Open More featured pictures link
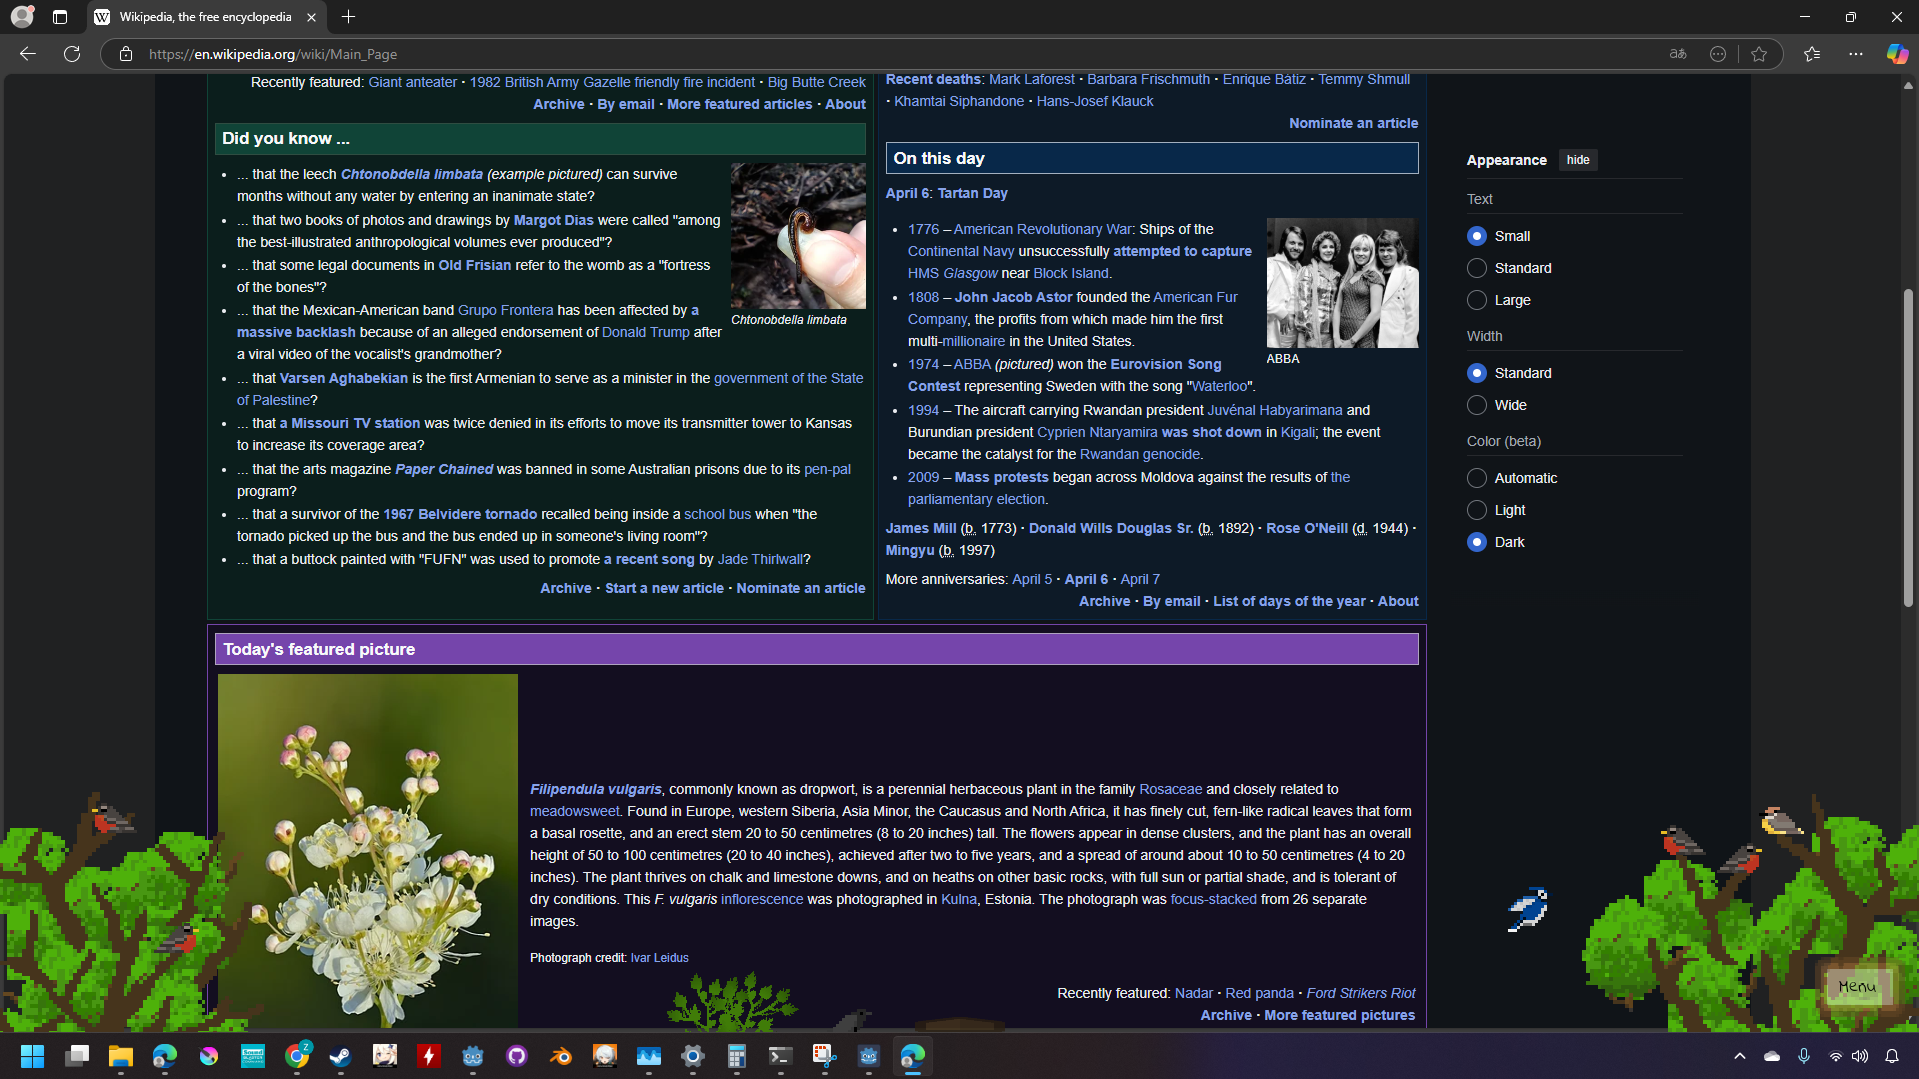1919x1079 pixels. click(1339, 1015)
